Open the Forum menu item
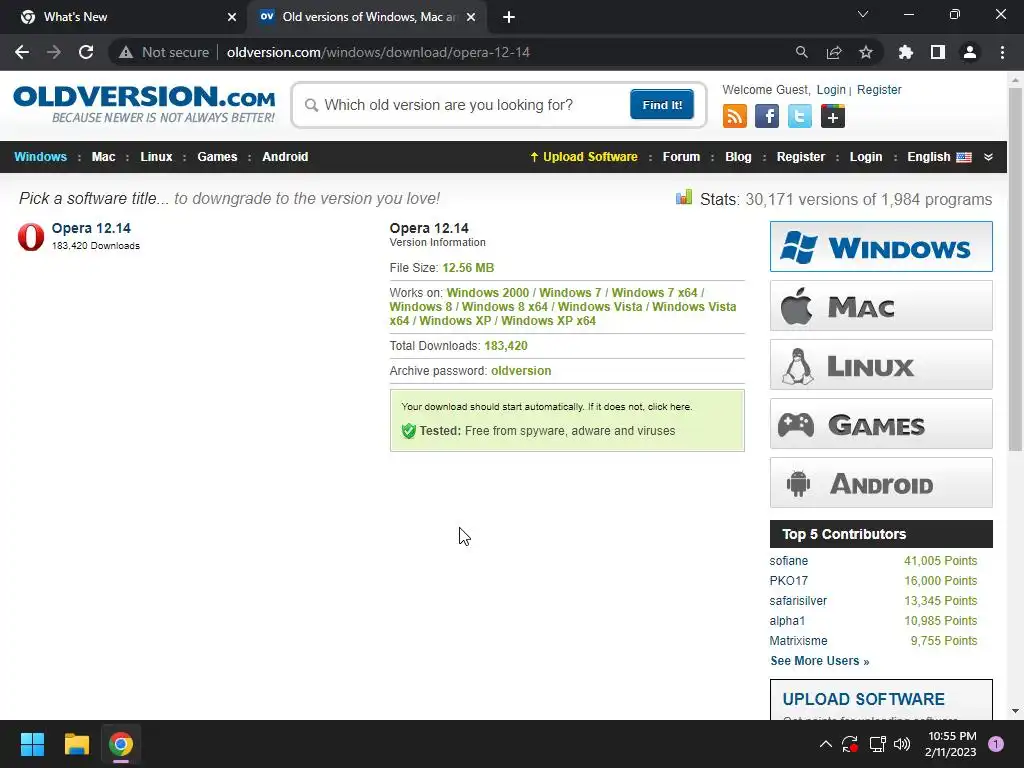 [681, 157]
